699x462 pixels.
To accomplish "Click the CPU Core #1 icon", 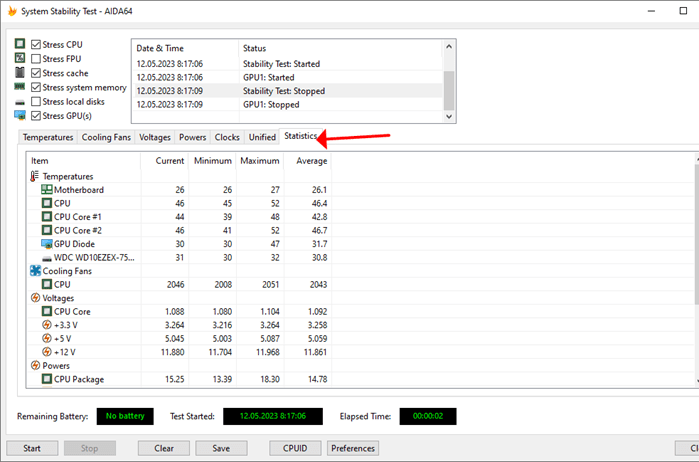I will click(47, 217).
